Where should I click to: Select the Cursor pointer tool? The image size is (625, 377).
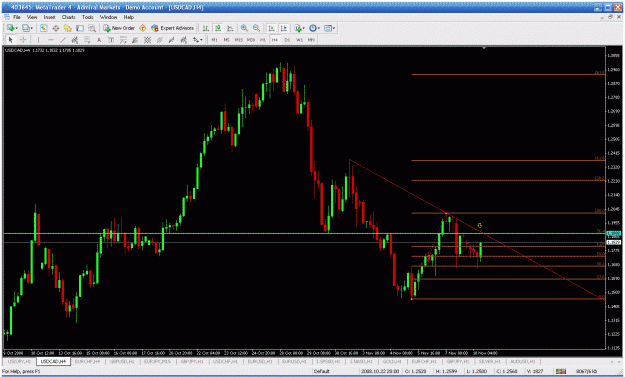[11, 40]
